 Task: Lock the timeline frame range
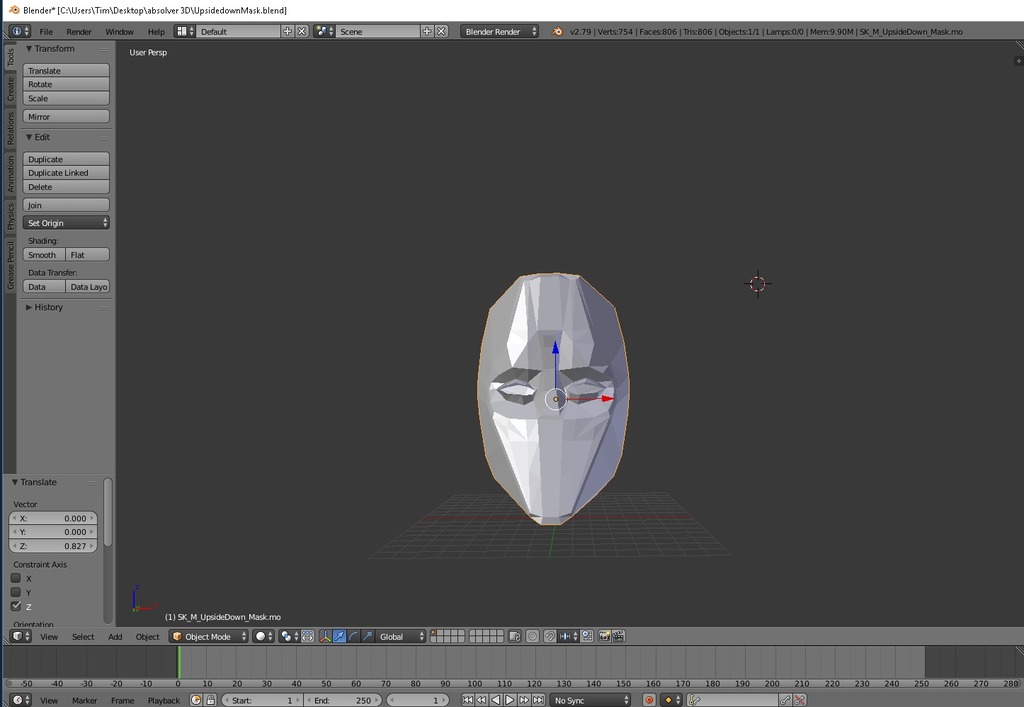click(210, 700)
